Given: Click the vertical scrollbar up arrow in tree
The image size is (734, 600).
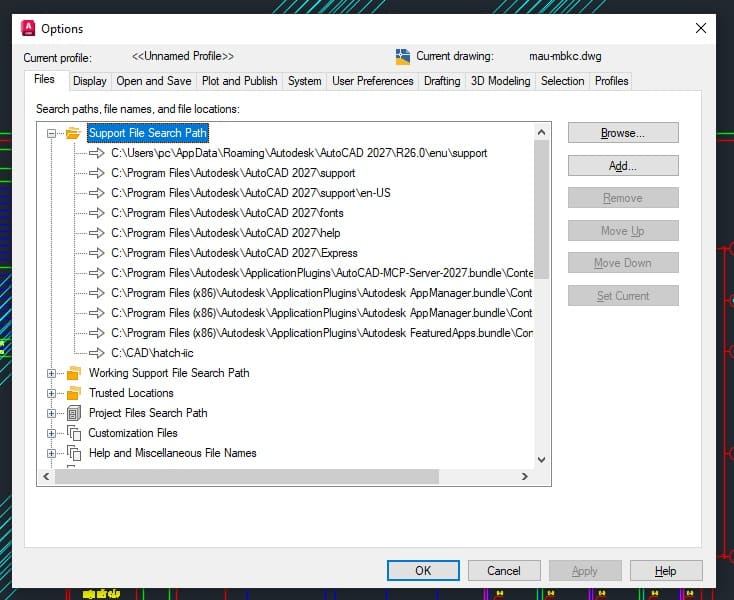Looking at the screenshot, I should coord(542,132).
